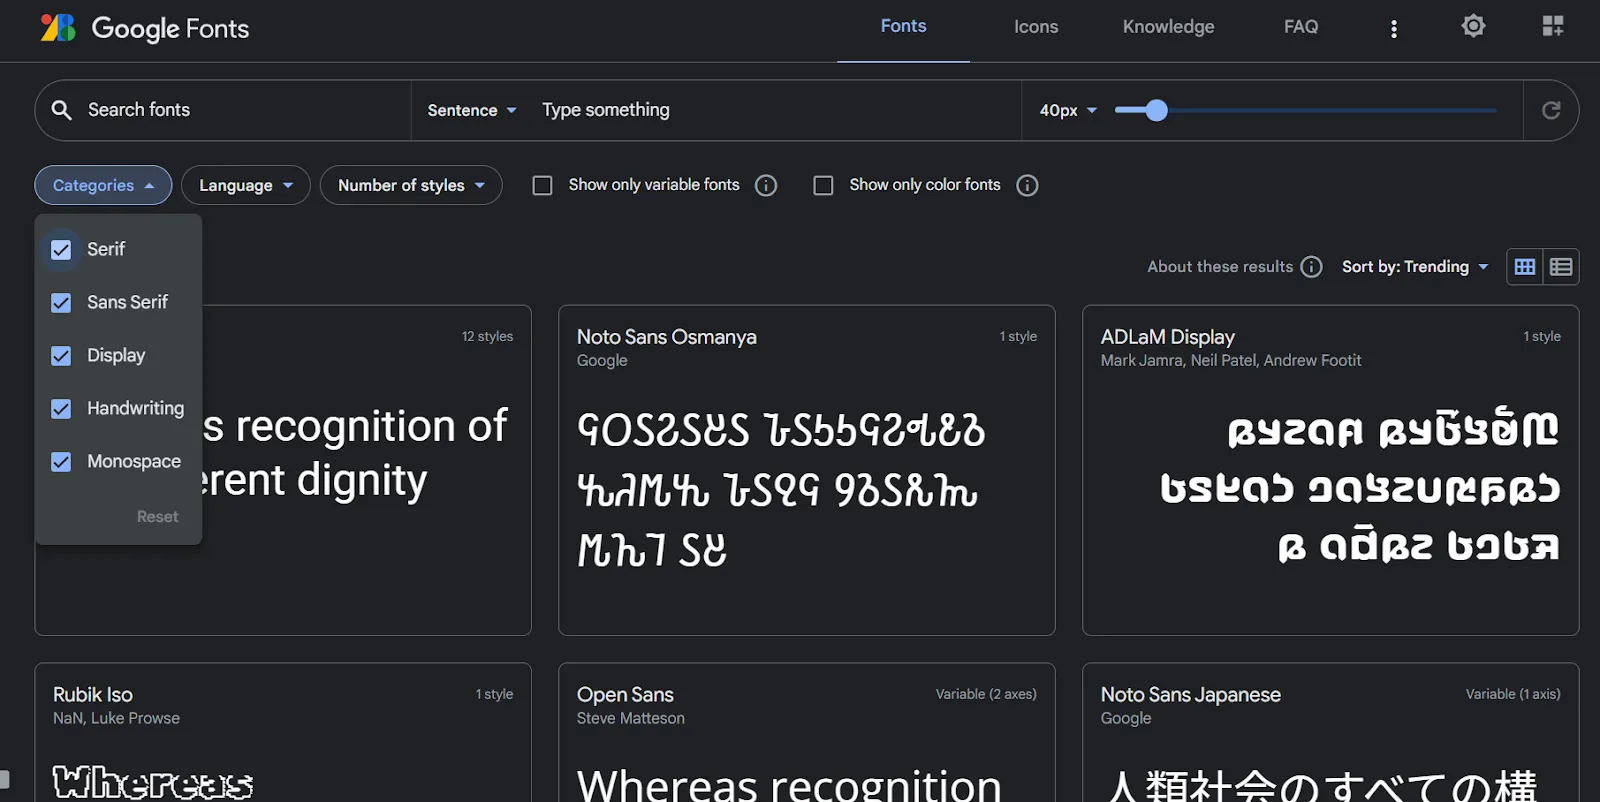Go to the Icons tab
The height and width of the screenshot is (802, 1600).
tap(1035, 28)
